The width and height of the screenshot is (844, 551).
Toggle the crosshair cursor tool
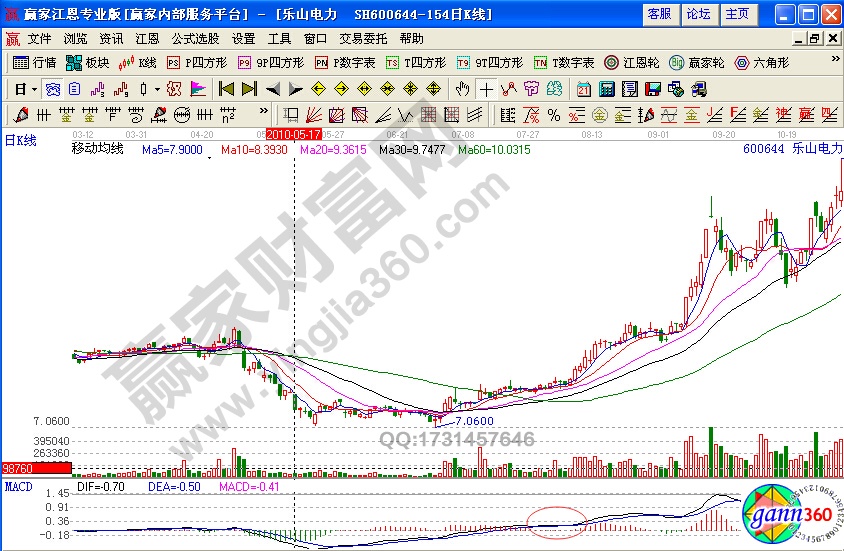tap(486, 89)
